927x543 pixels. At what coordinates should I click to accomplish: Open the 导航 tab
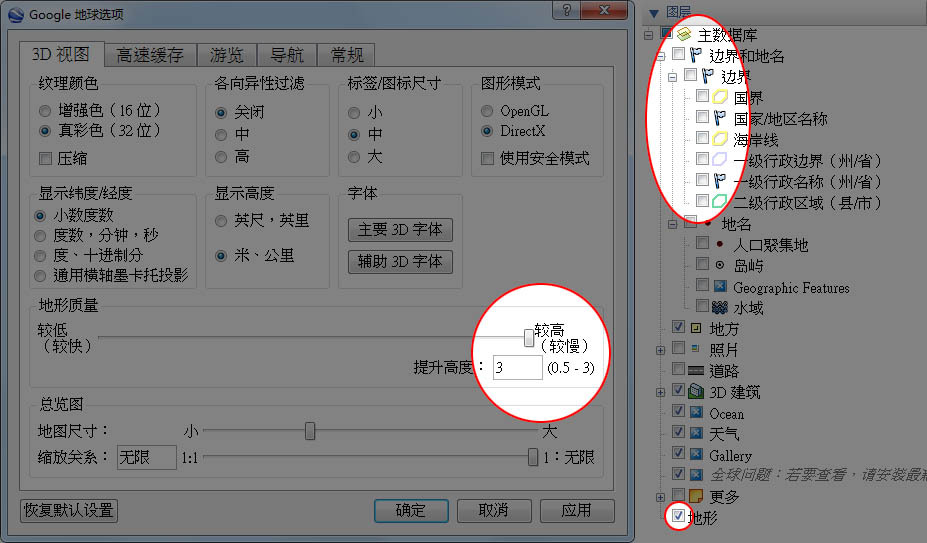[x=287, y=55]
